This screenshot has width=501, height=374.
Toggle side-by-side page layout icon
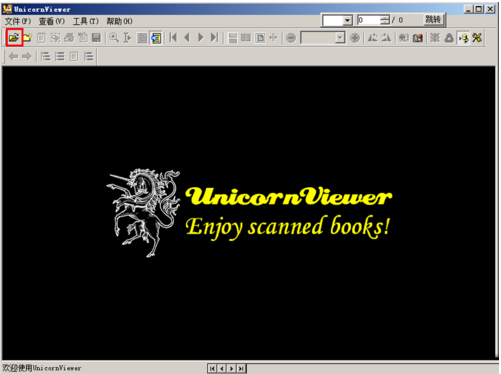pyautogui.click(x=246, y=38)
